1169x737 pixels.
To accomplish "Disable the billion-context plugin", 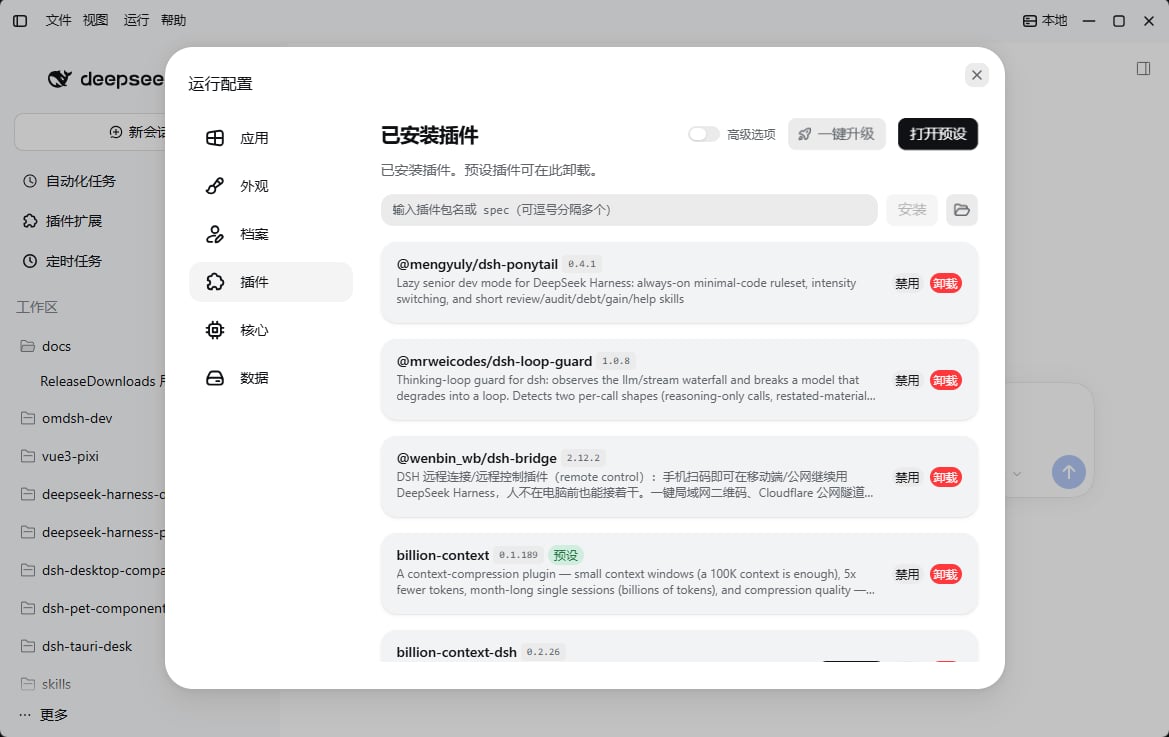I will click(x=907, y=575).
